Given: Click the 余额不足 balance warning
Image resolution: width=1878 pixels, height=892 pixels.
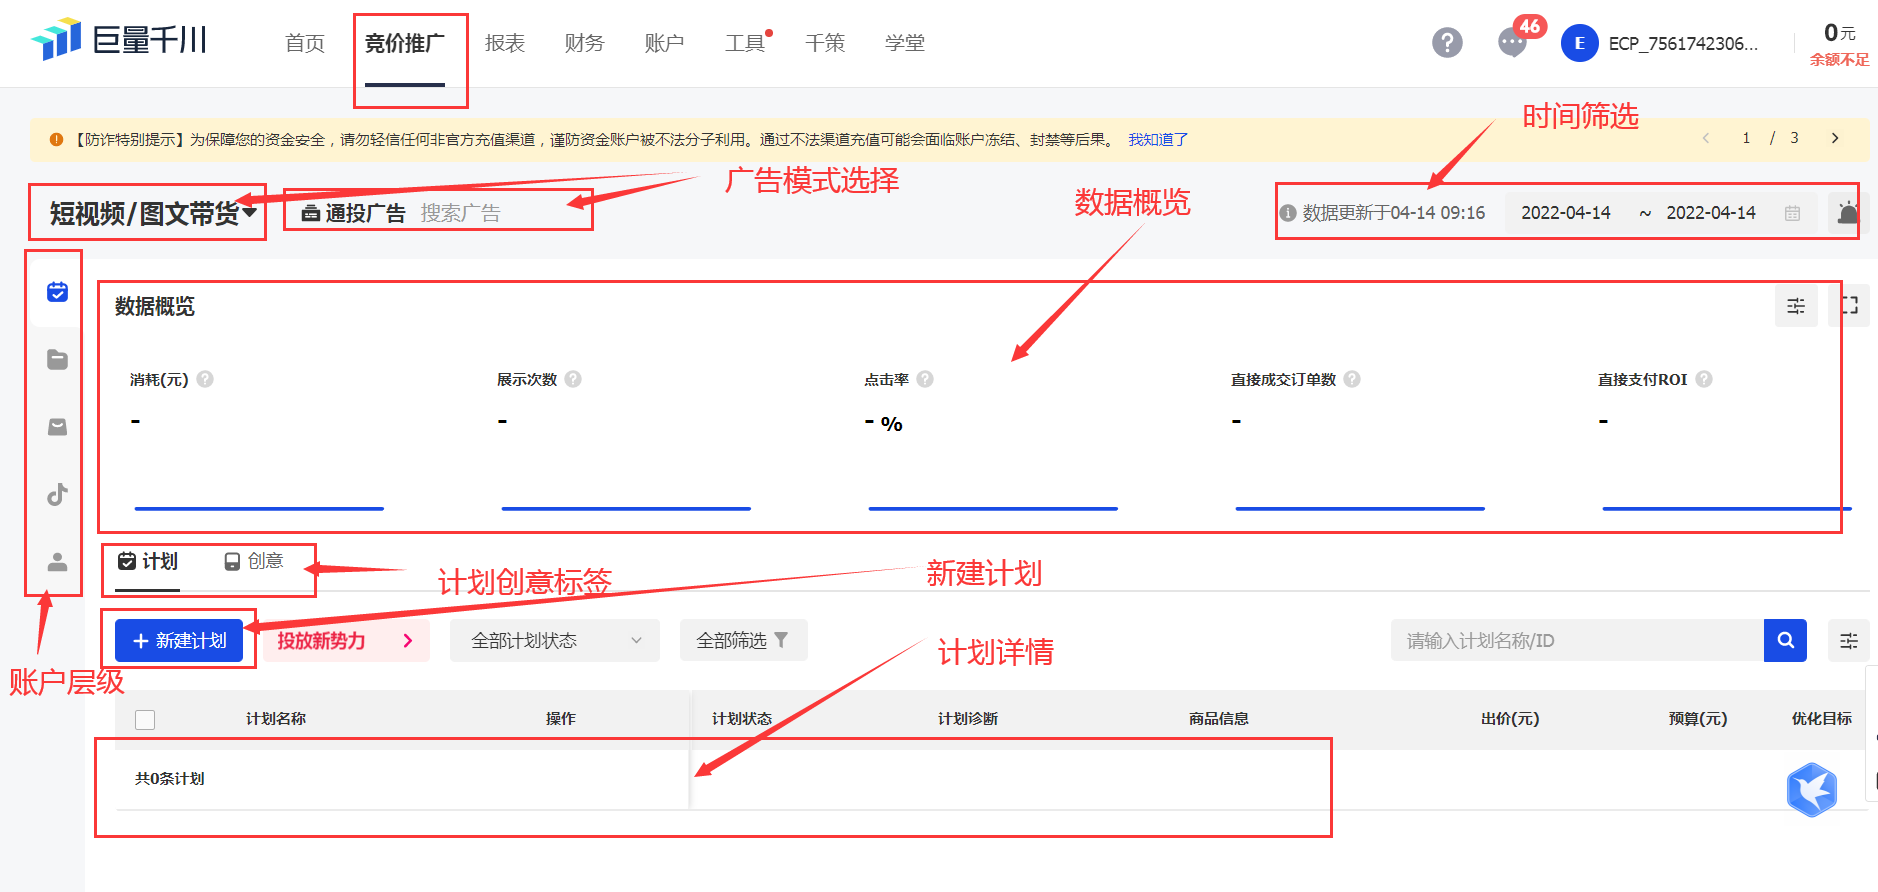Looking at the screenshot, I should (x=1839, y=59).
